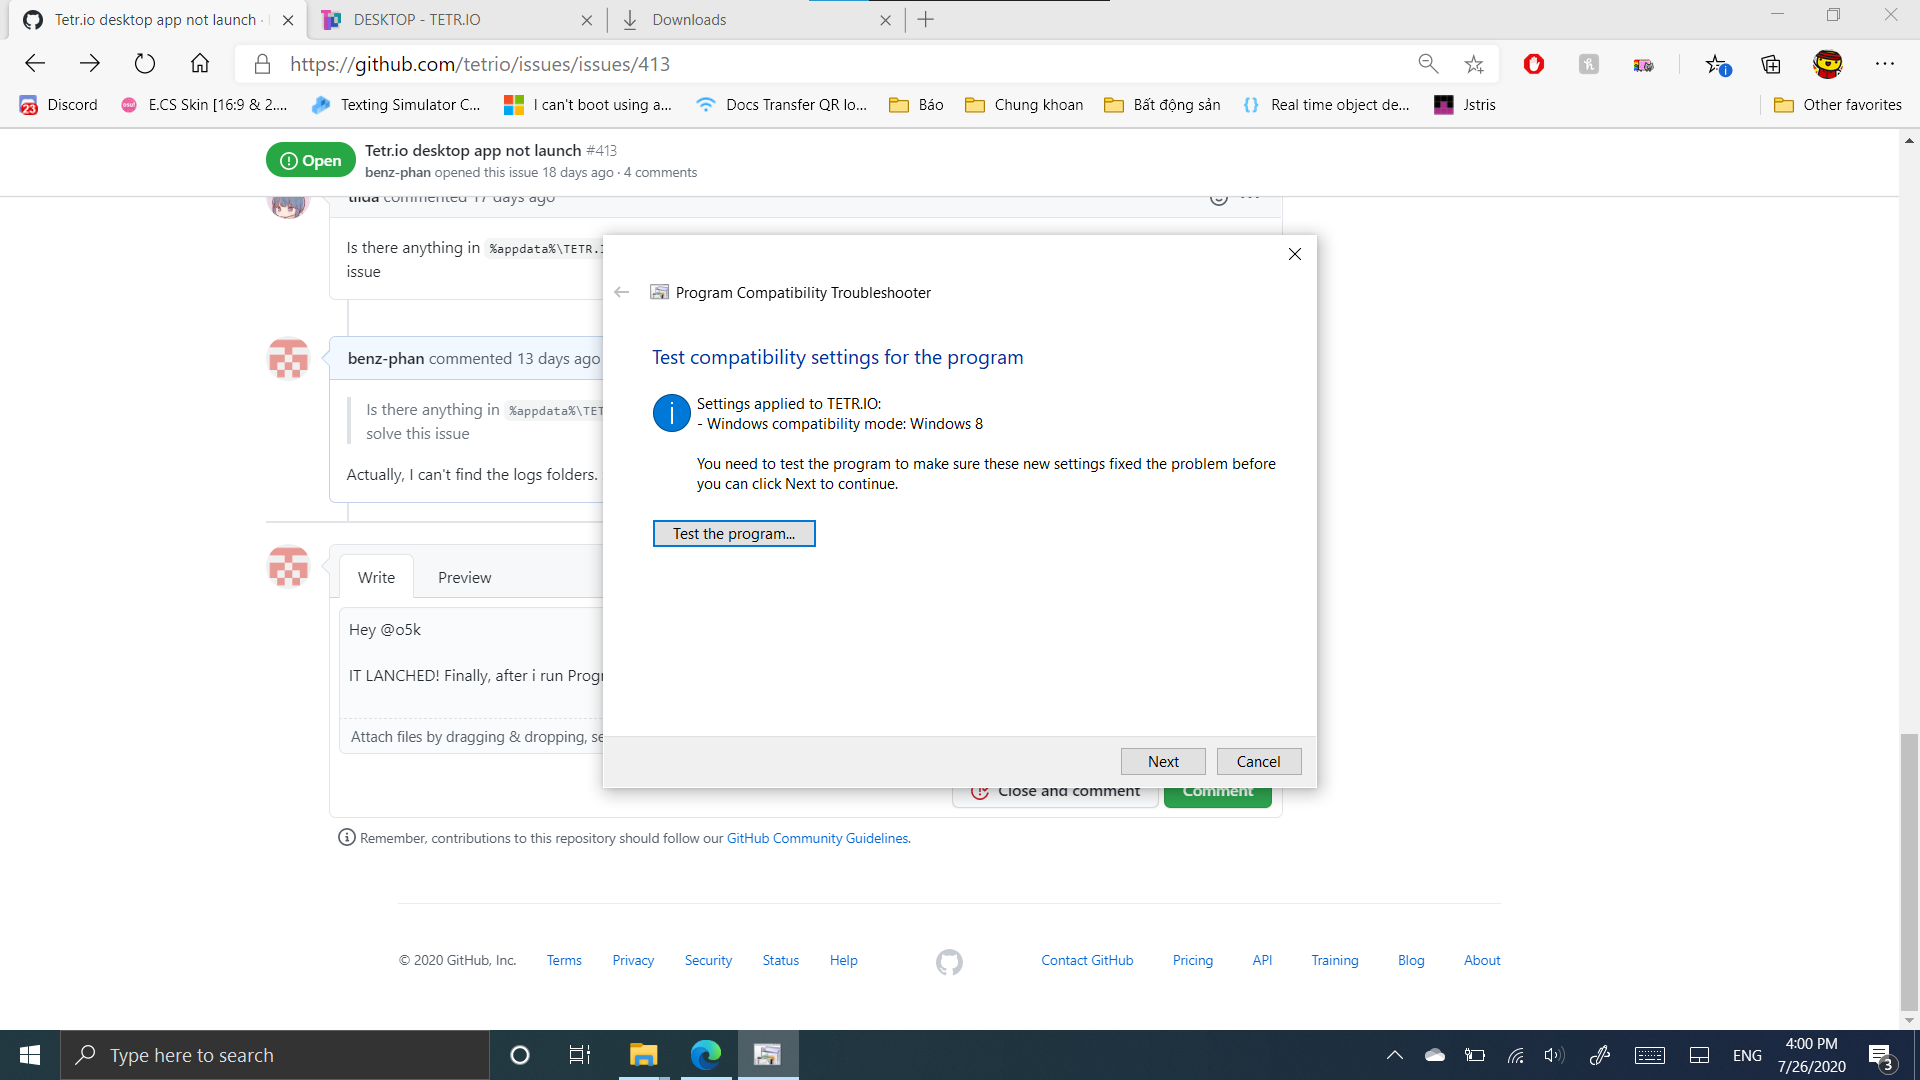
Task: Open the Collections icon in the toolbar
Action: point(1771,64)
